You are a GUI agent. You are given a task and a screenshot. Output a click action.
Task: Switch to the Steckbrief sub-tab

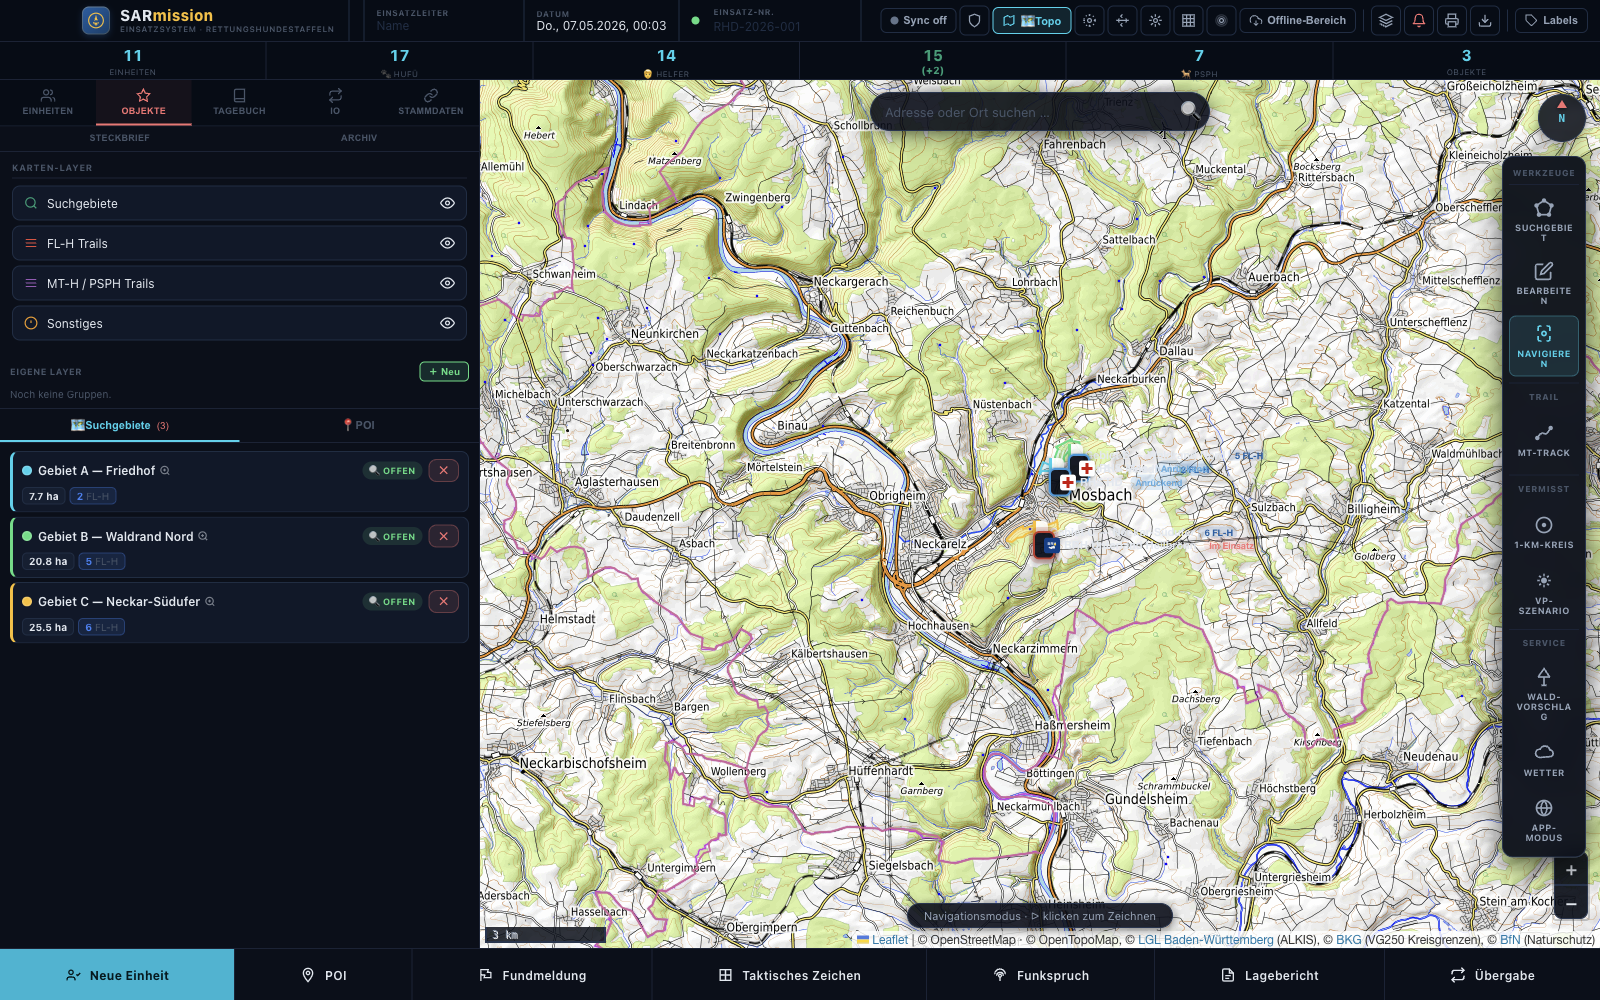point(120,138)
